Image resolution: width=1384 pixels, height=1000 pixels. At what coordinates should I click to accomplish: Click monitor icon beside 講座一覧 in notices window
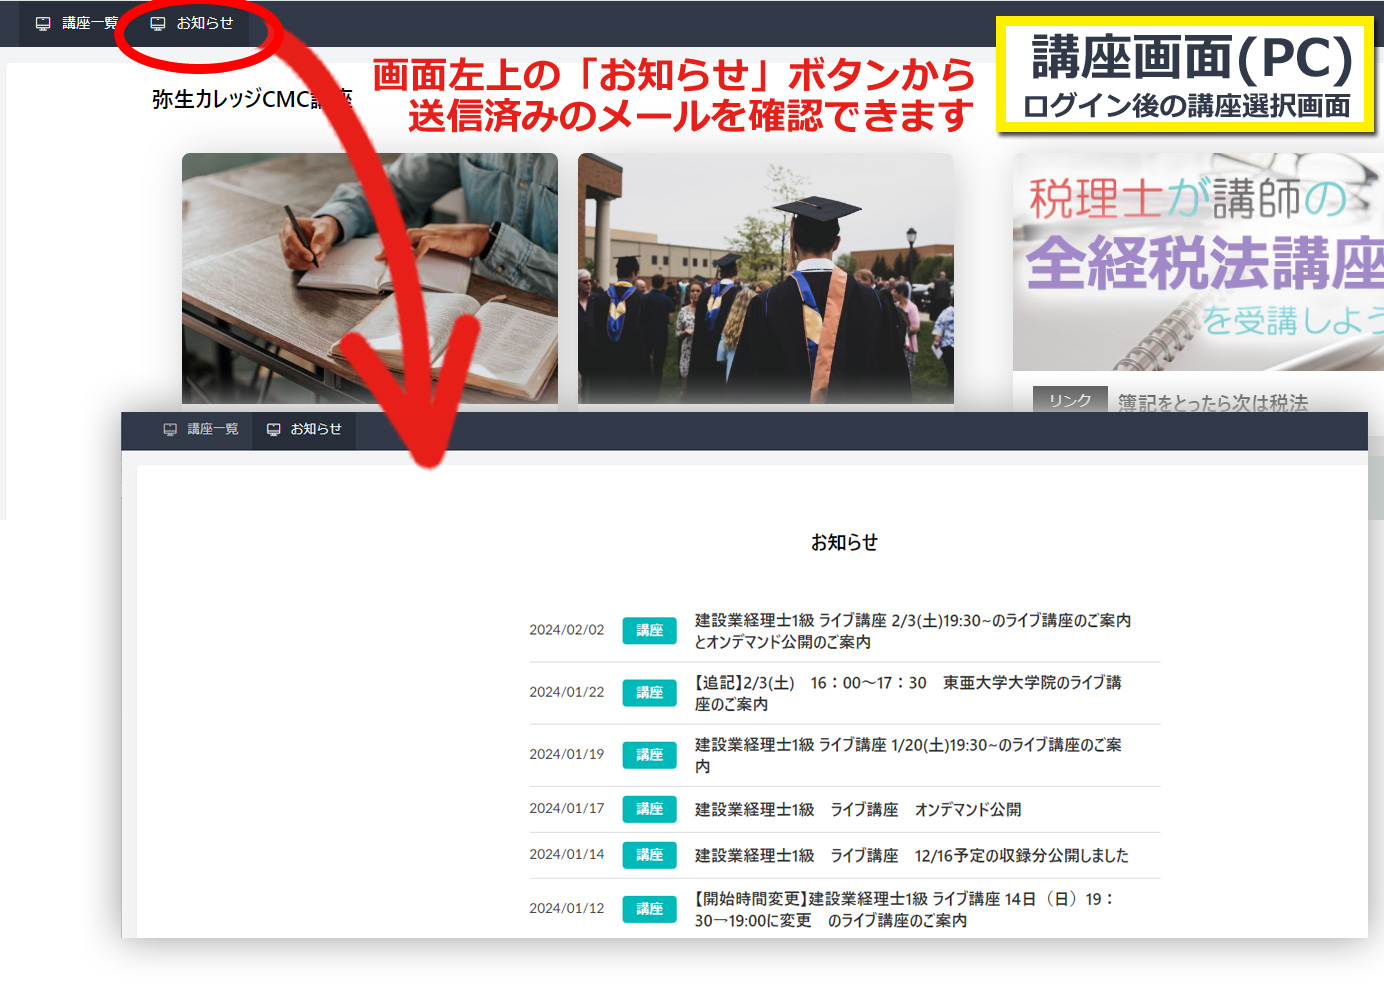pos(170,429)
